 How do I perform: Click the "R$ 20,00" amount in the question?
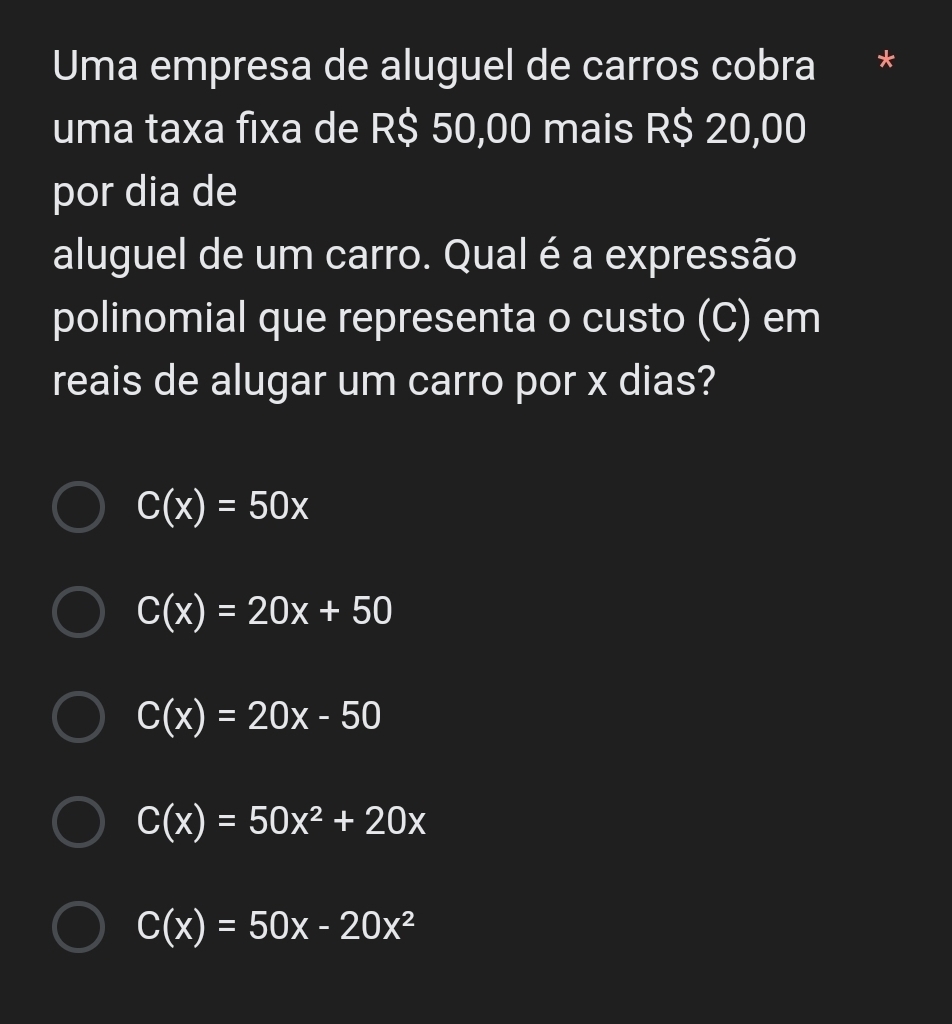point(725,129)
